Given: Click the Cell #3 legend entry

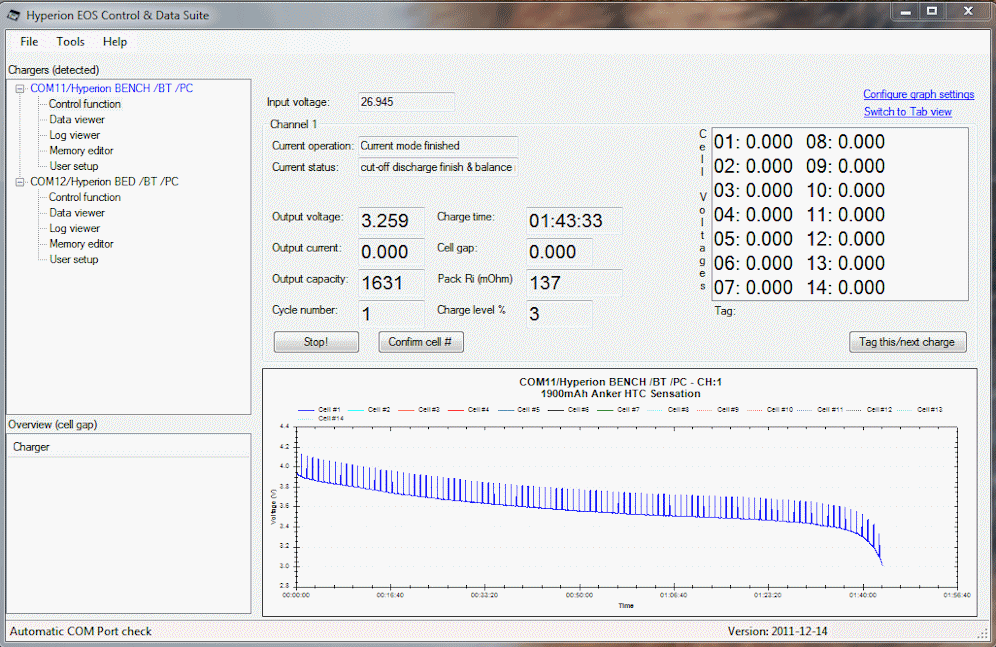Looking at the screenshot, I should [x=429, y=409].
